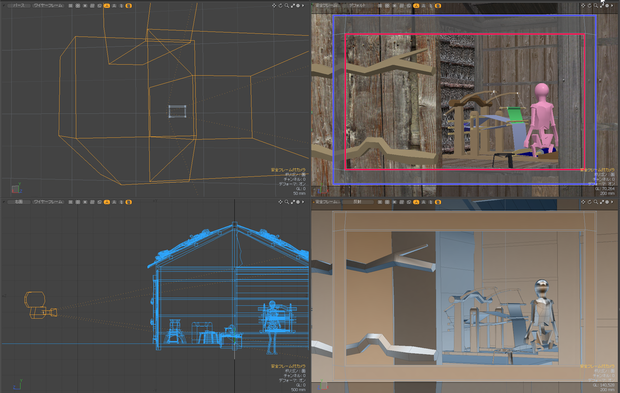Open the gear settings of the blue side wireframe viewport
The image size is (620, 393).
(298, 202)
